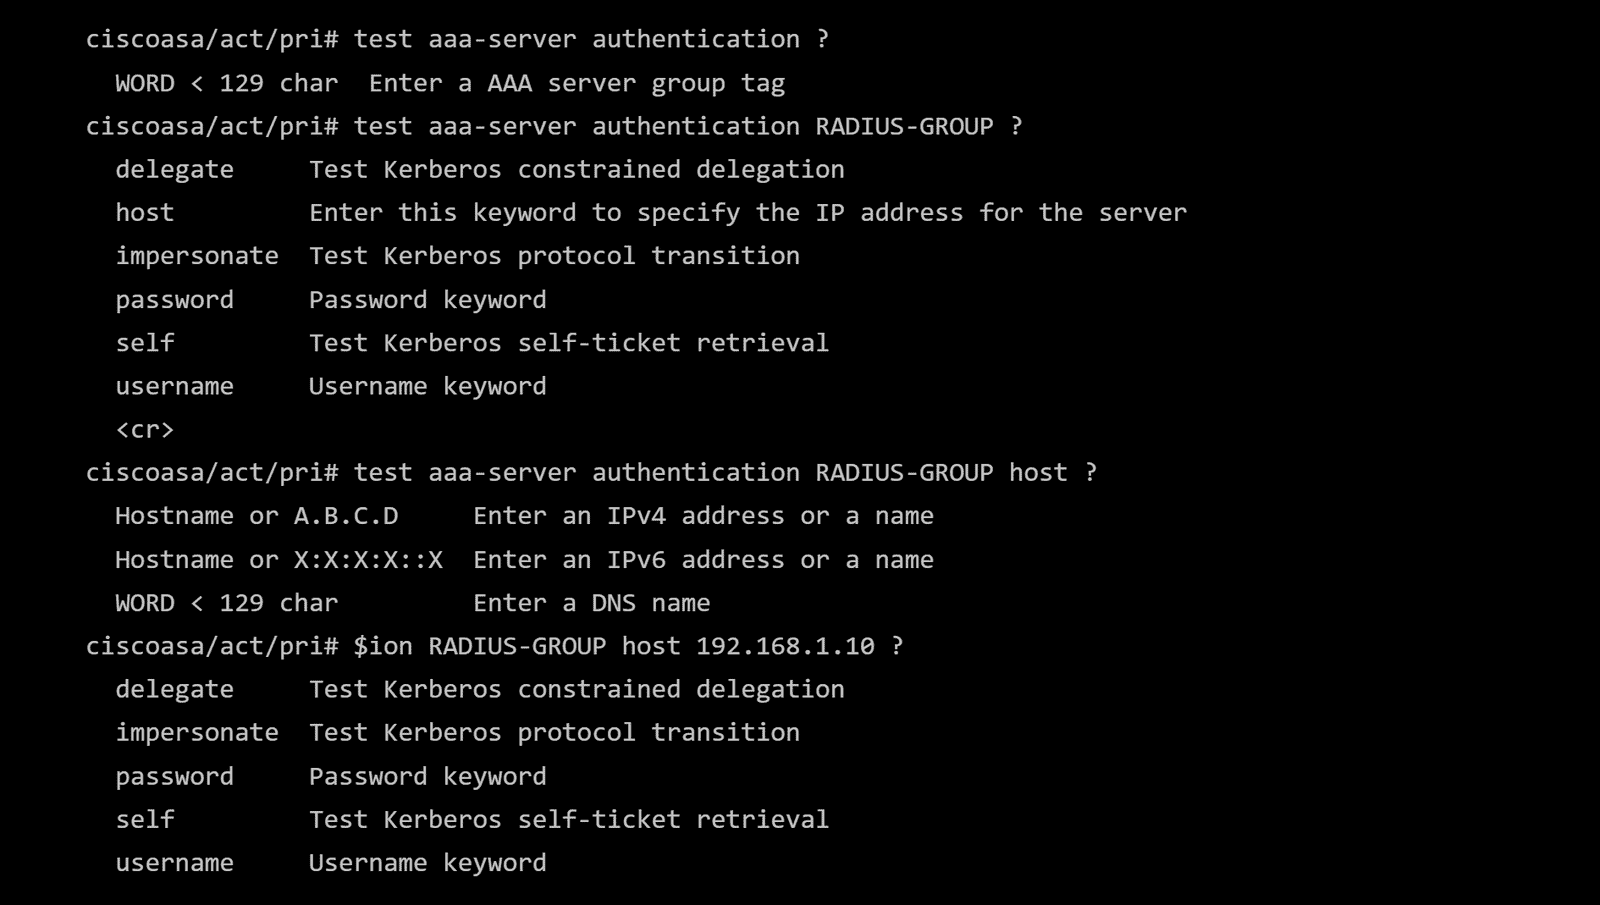Click the IP address 192.168.1.10
The width and height of the screenshot is (1600, 905).
(785, 646)
